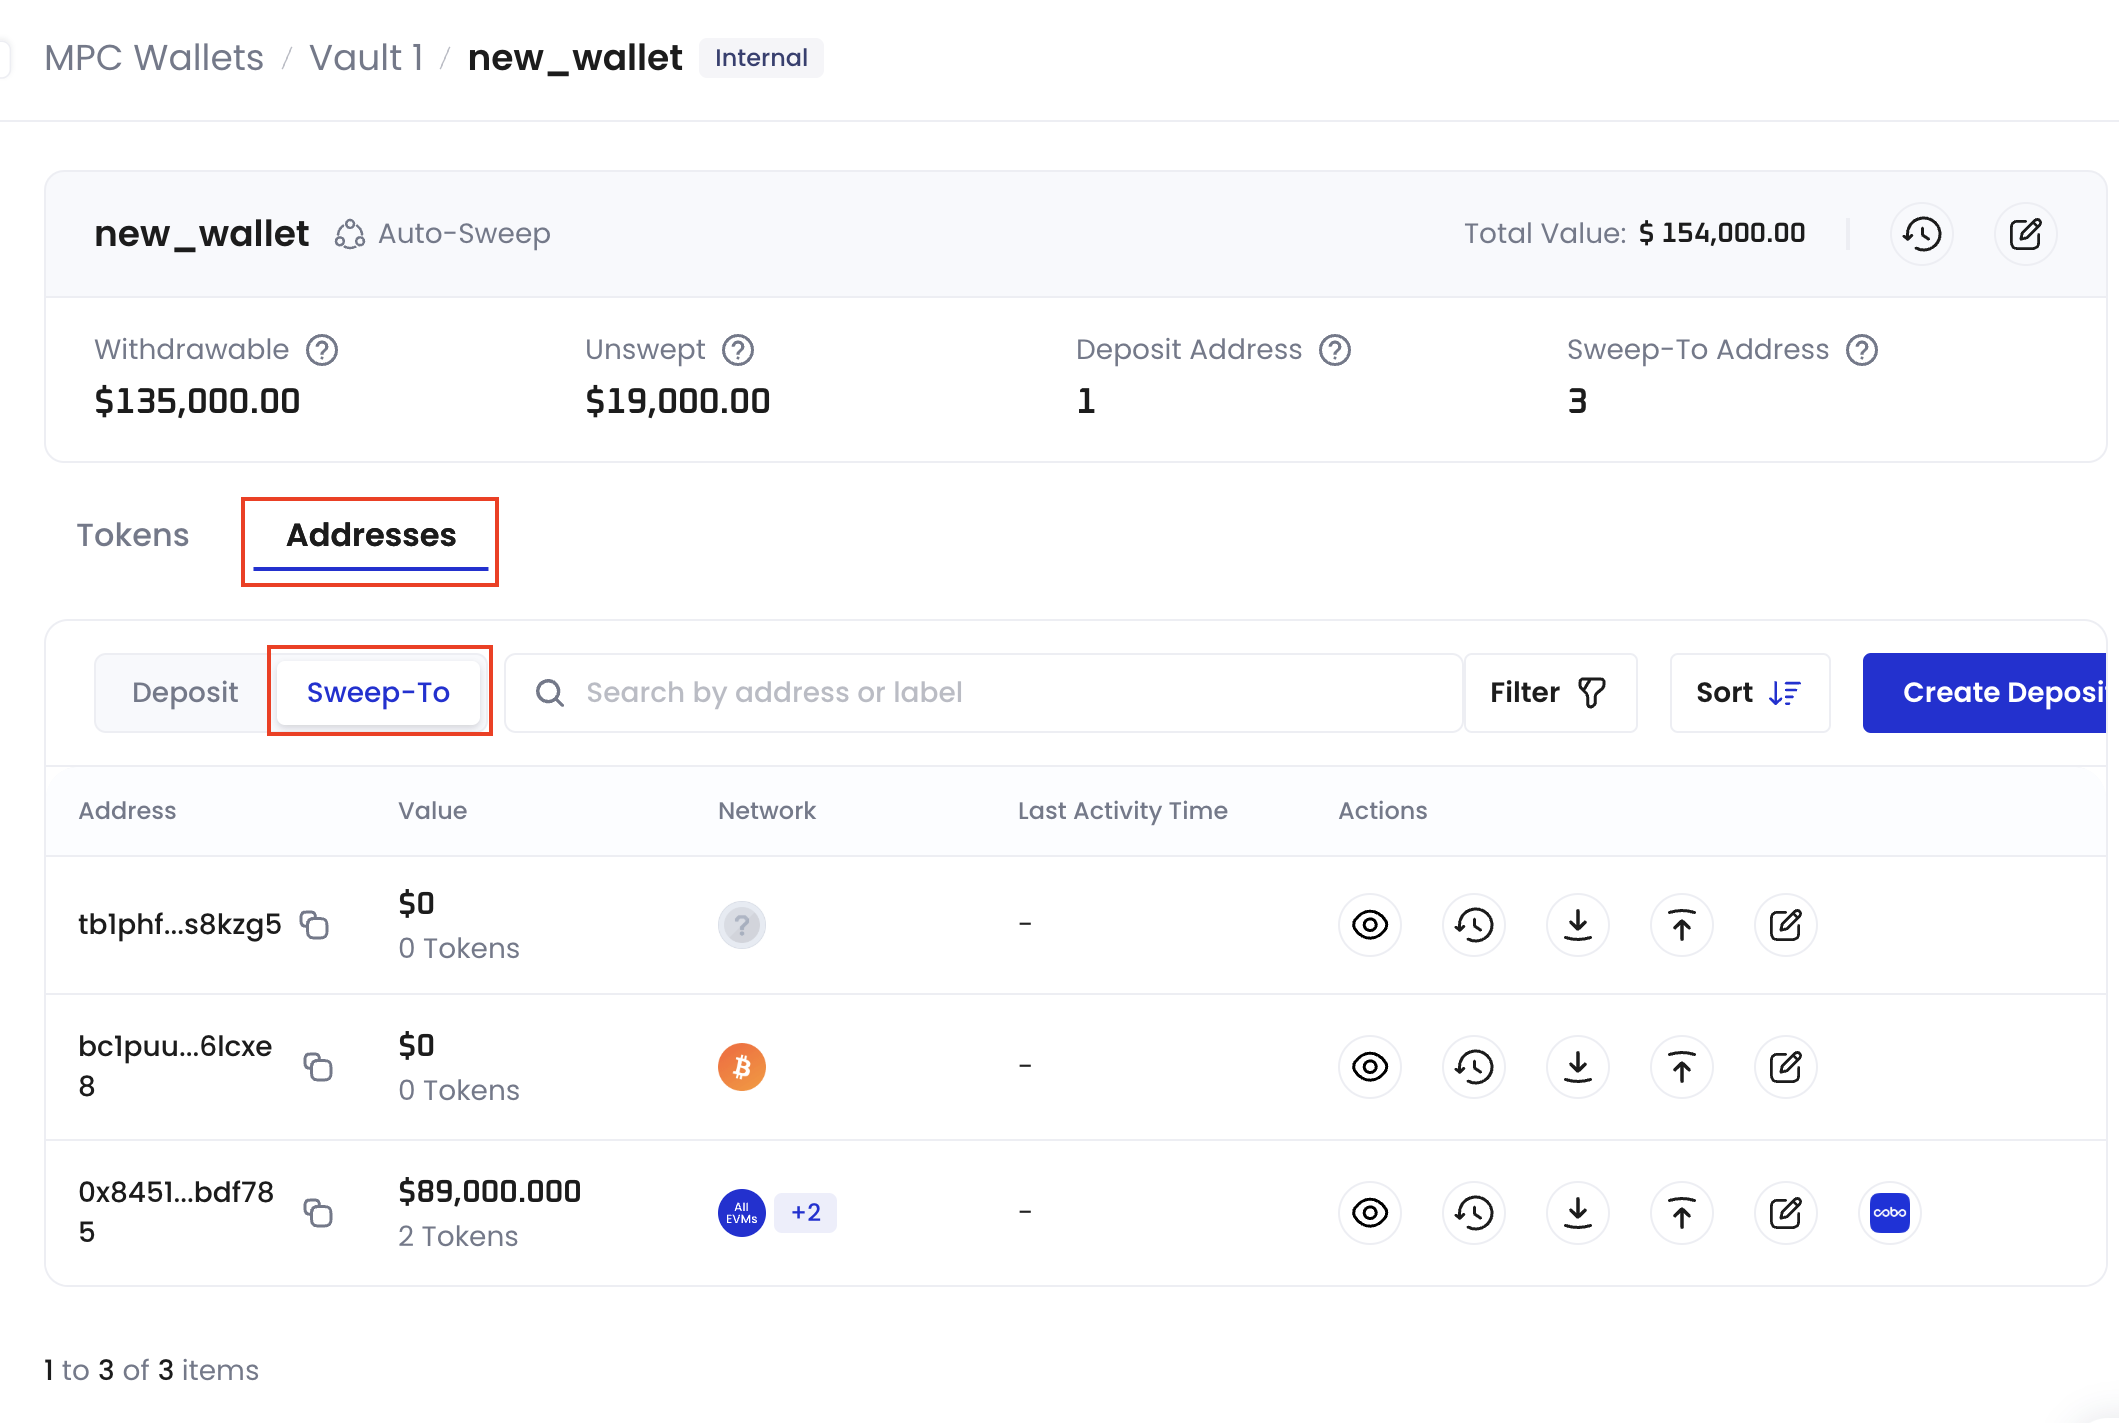View details of address tb1phf...s8kzg5

pyautogui.click(x=1369, y=925)
